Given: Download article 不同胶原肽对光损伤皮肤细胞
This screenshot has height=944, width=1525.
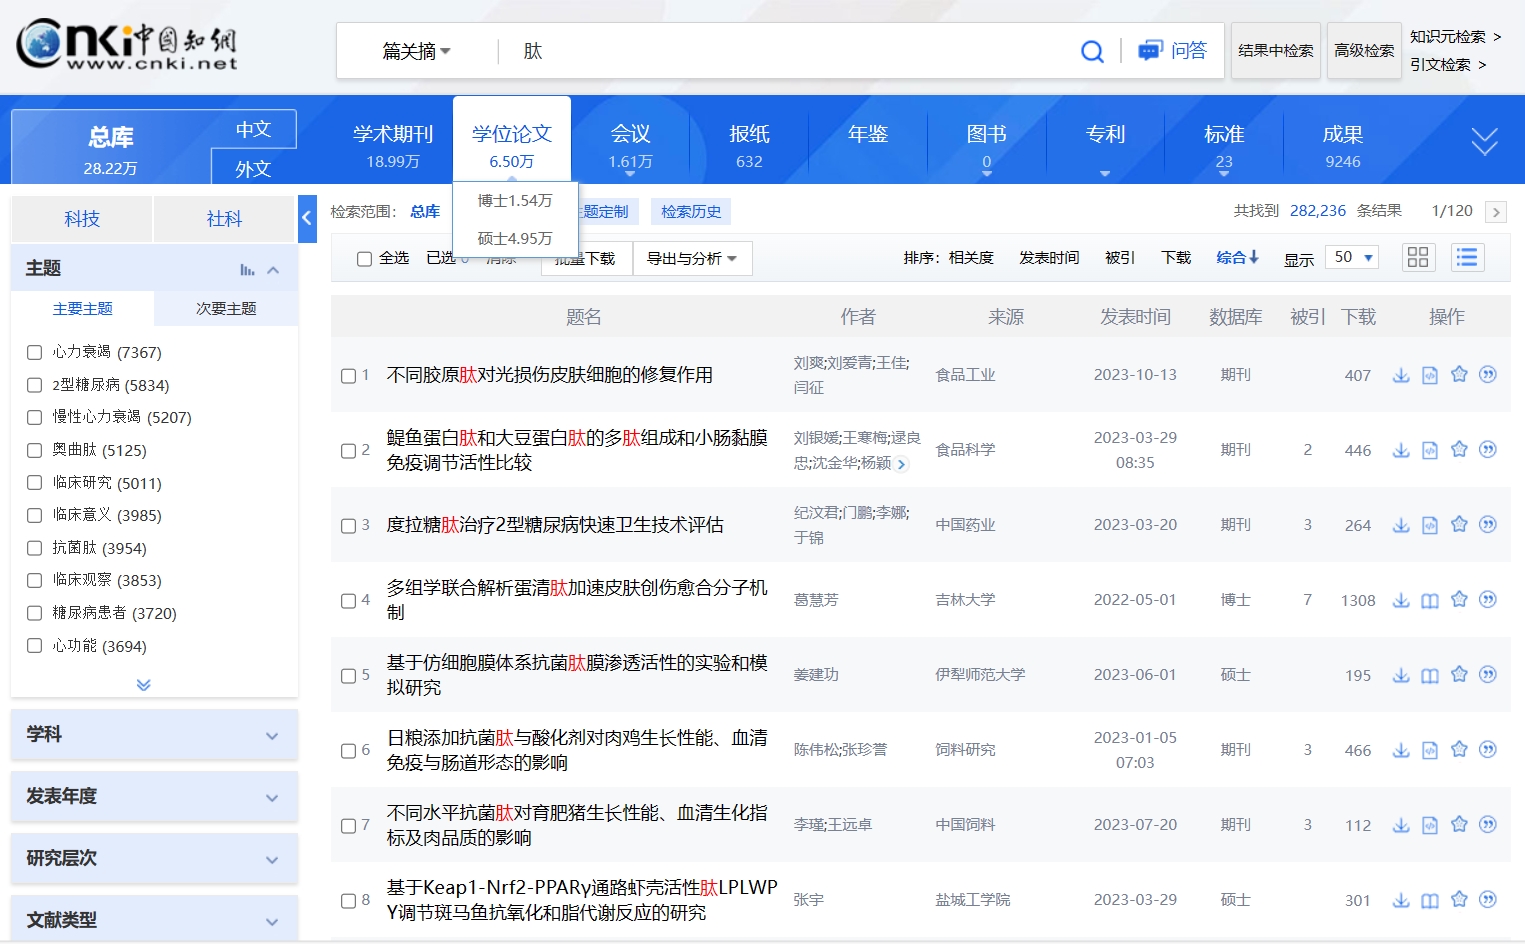Looking at the screenshot, I should click(1400, 375).
